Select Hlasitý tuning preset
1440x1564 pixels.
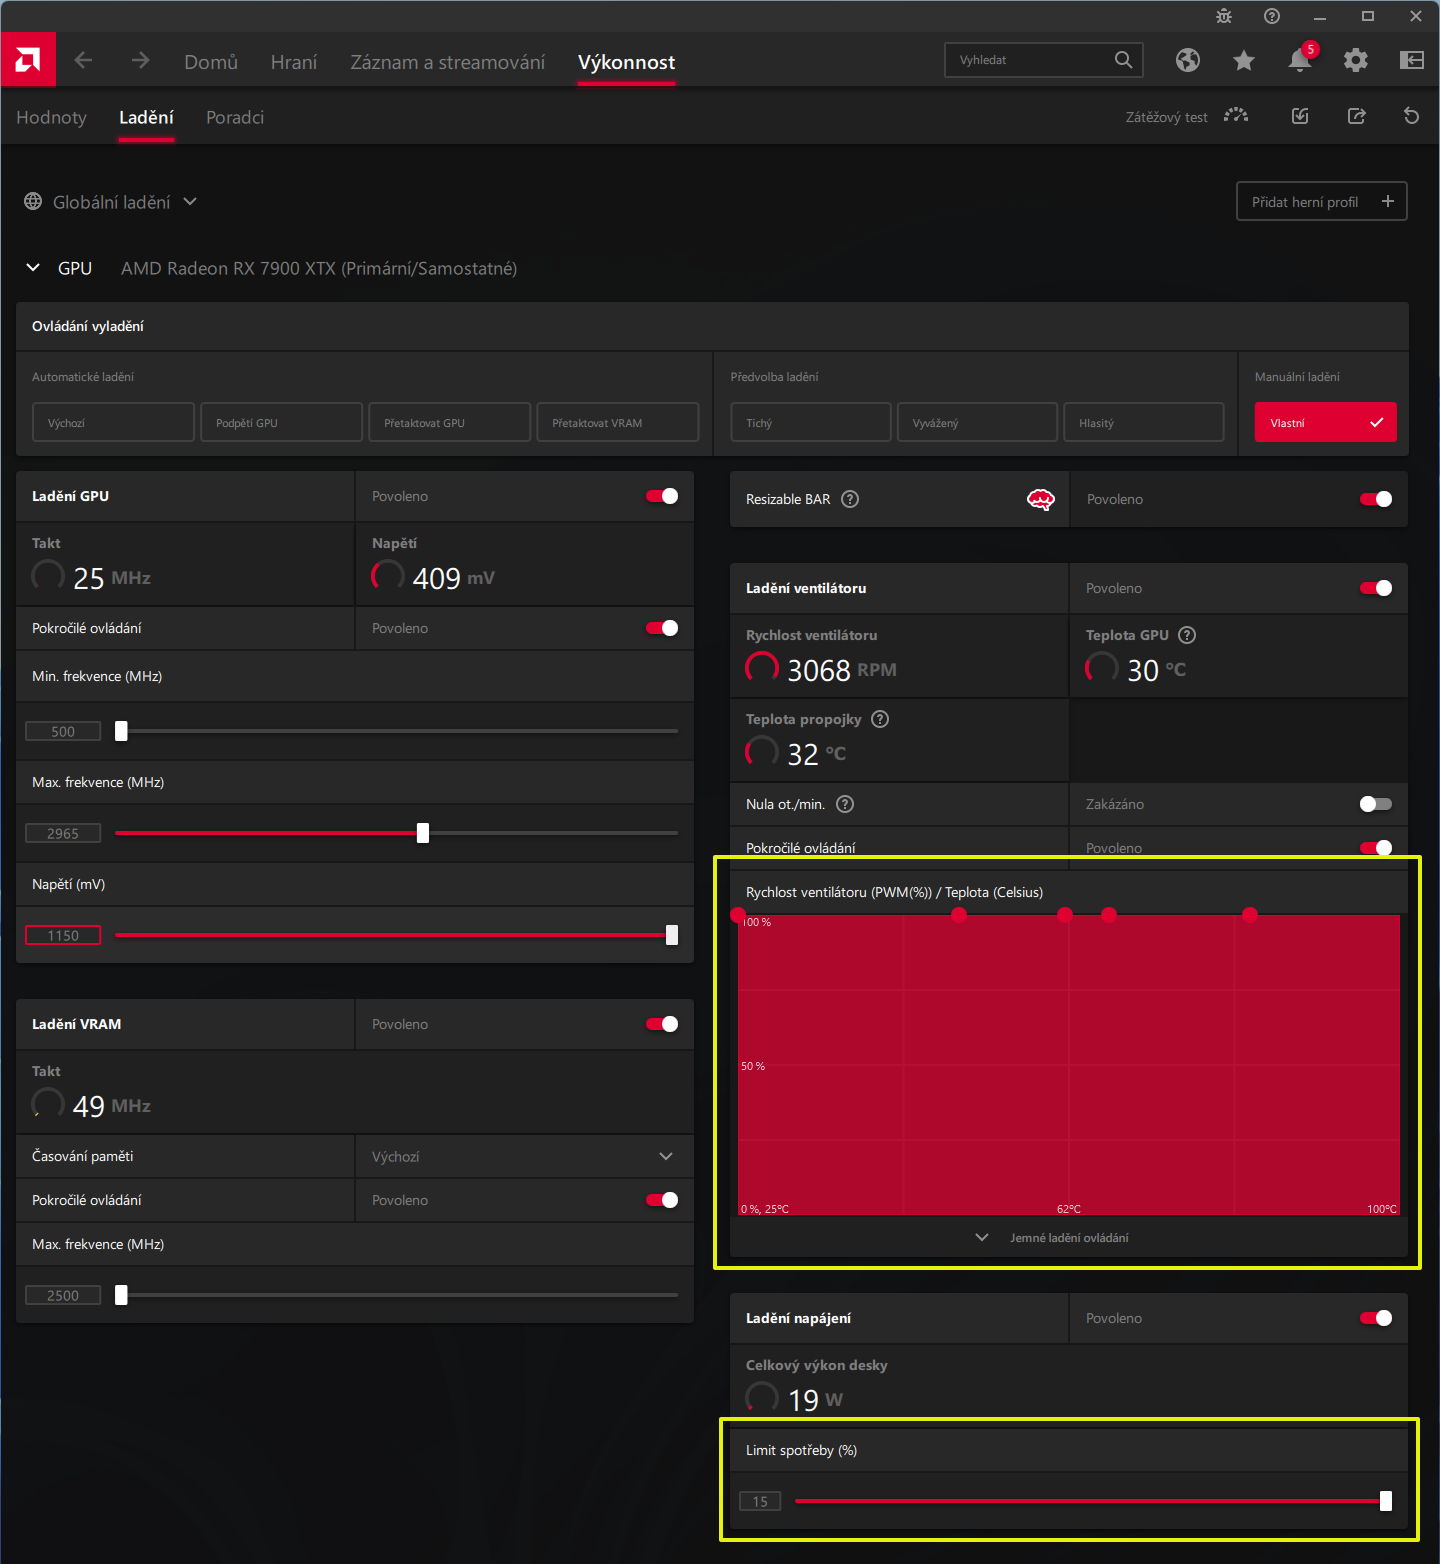pyautogui.click(x=1143, y=422)
